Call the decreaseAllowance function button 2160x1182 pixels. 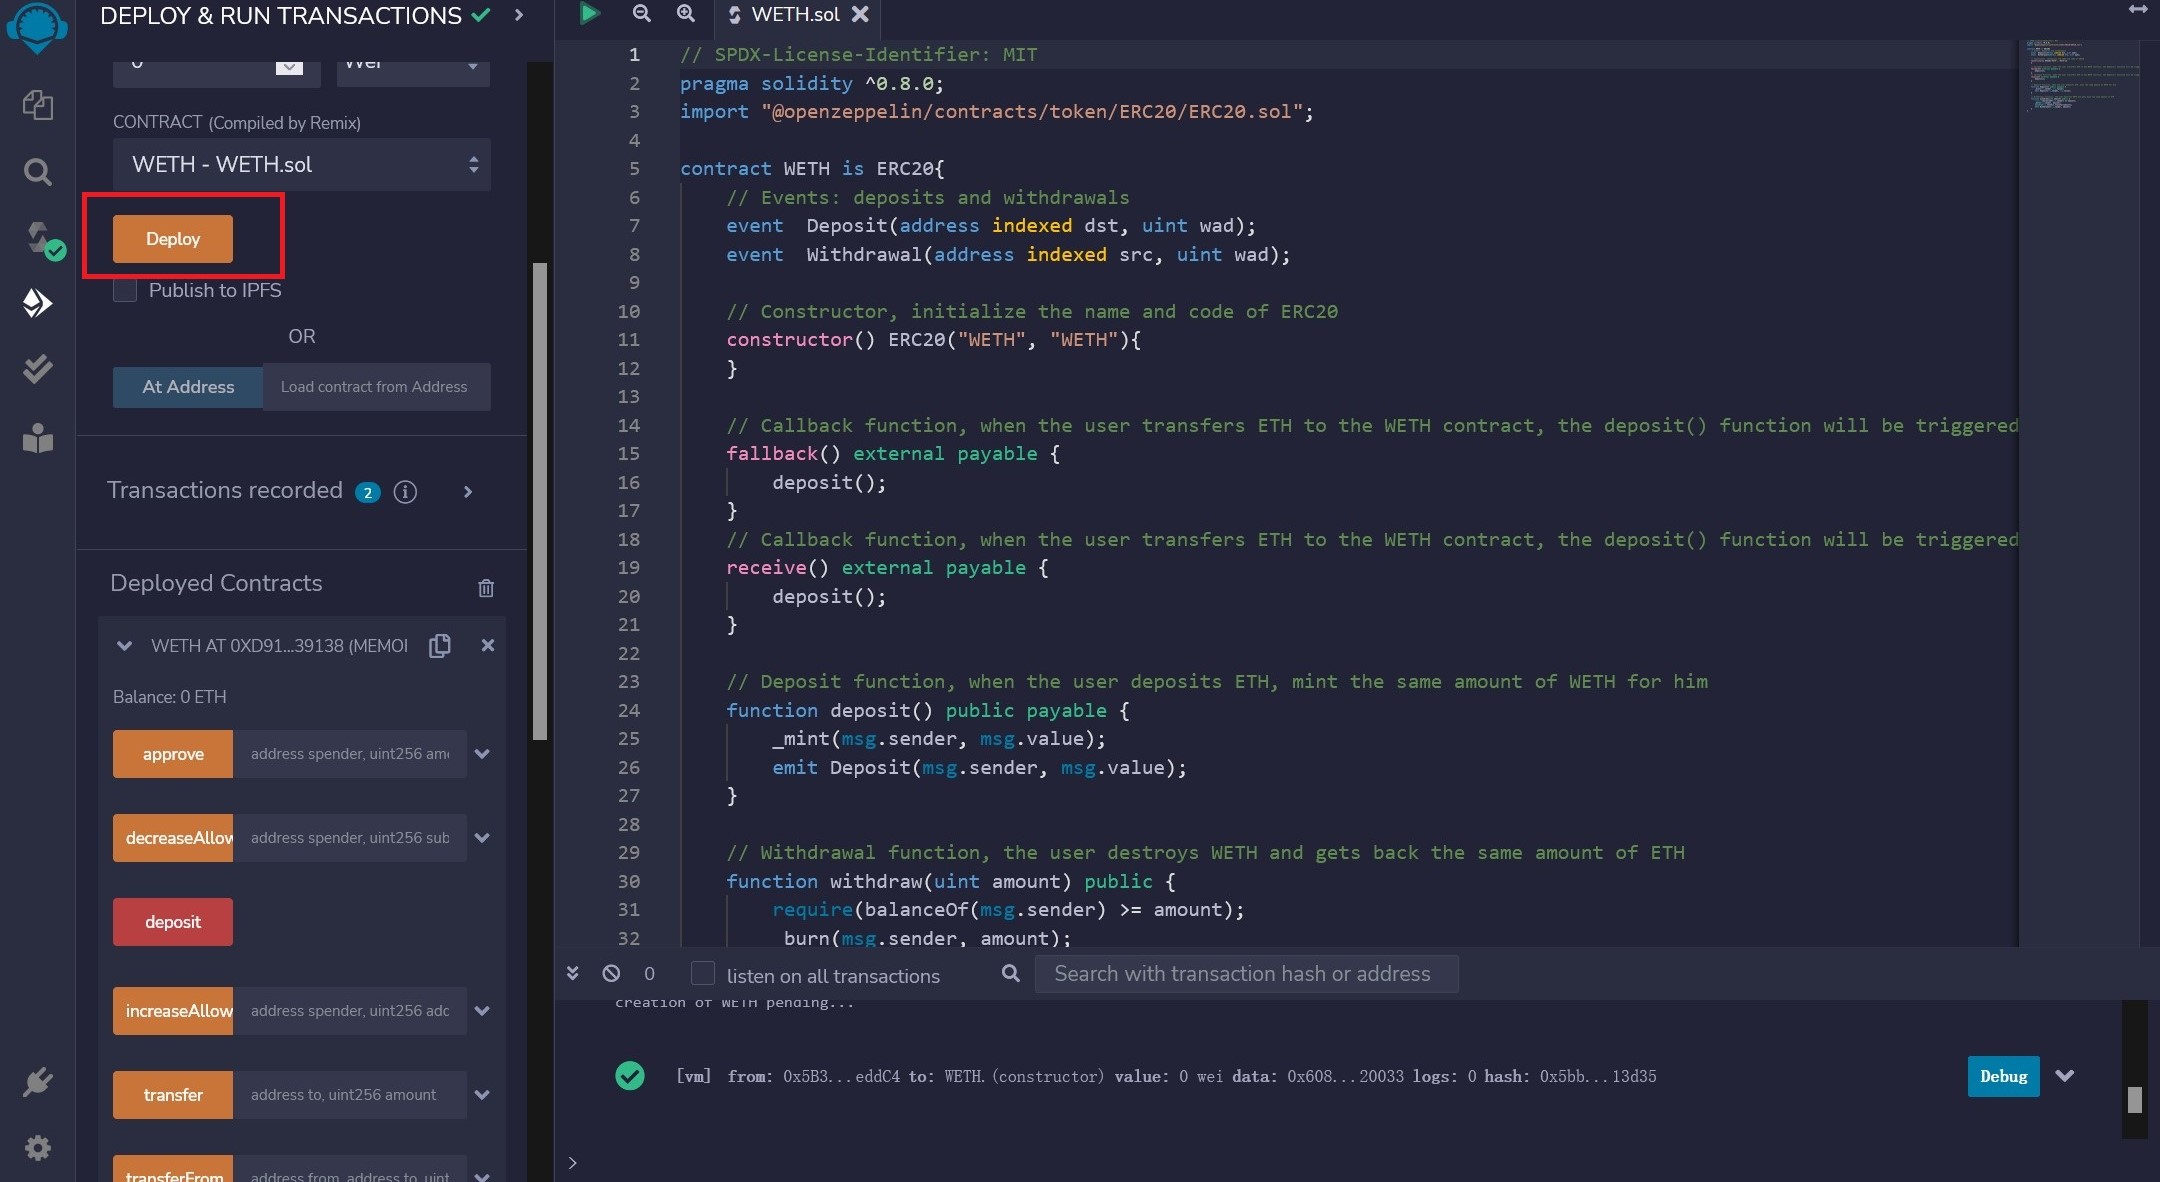coord(173,838)
